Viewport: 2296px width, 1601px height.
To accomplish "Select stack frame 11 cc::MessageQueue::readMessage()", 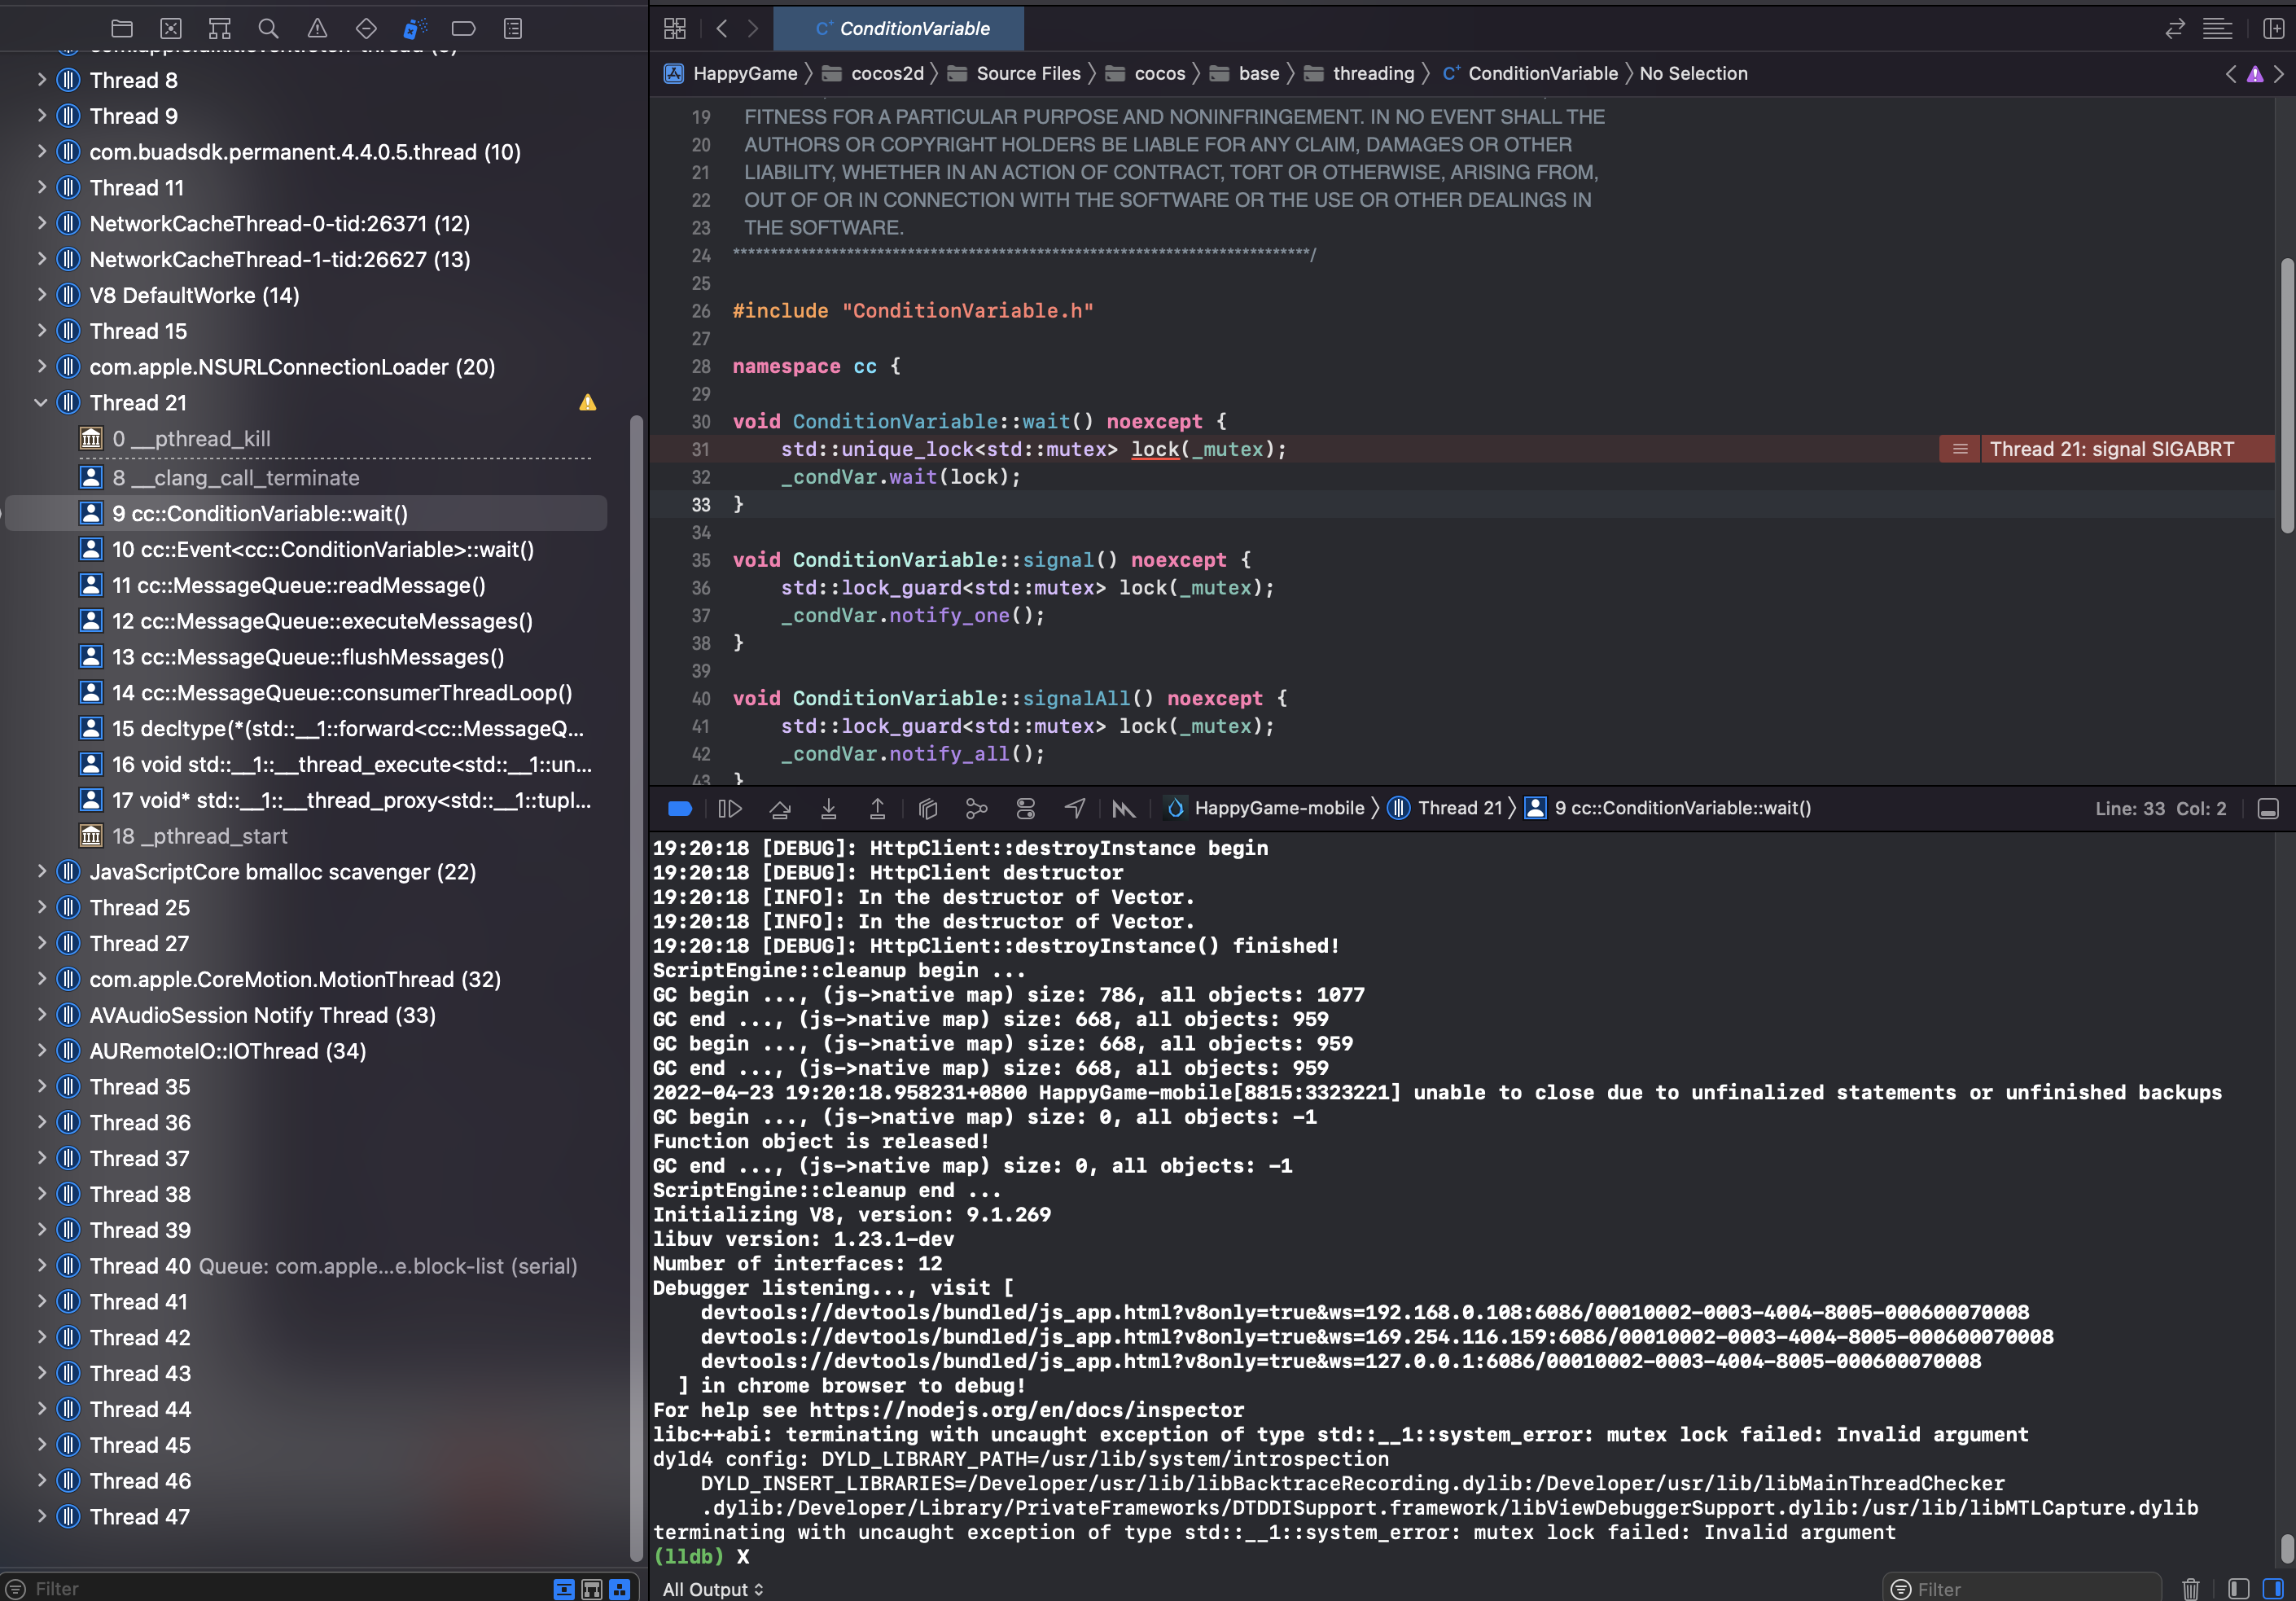I will pyautogui.click(x=298, y=585).
